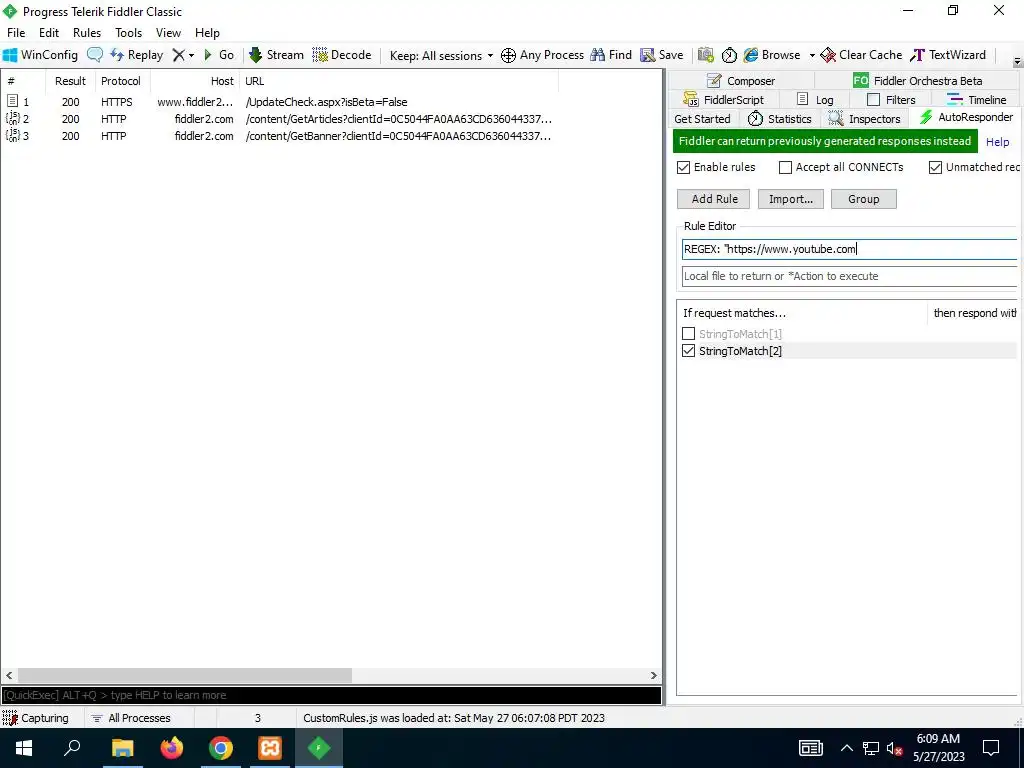This screenshot has width=1024, height=768.
Task: Click QuickExec command box
Action: pos(331,695)
